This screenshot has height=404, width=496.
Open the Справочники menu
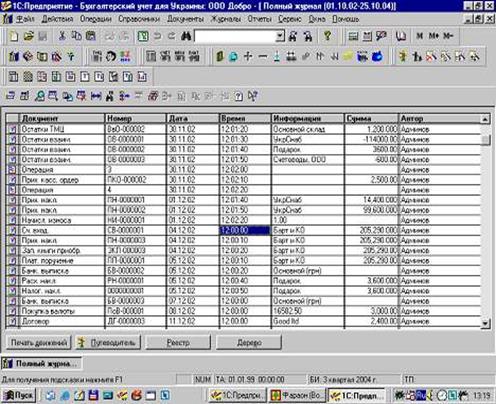139,19
